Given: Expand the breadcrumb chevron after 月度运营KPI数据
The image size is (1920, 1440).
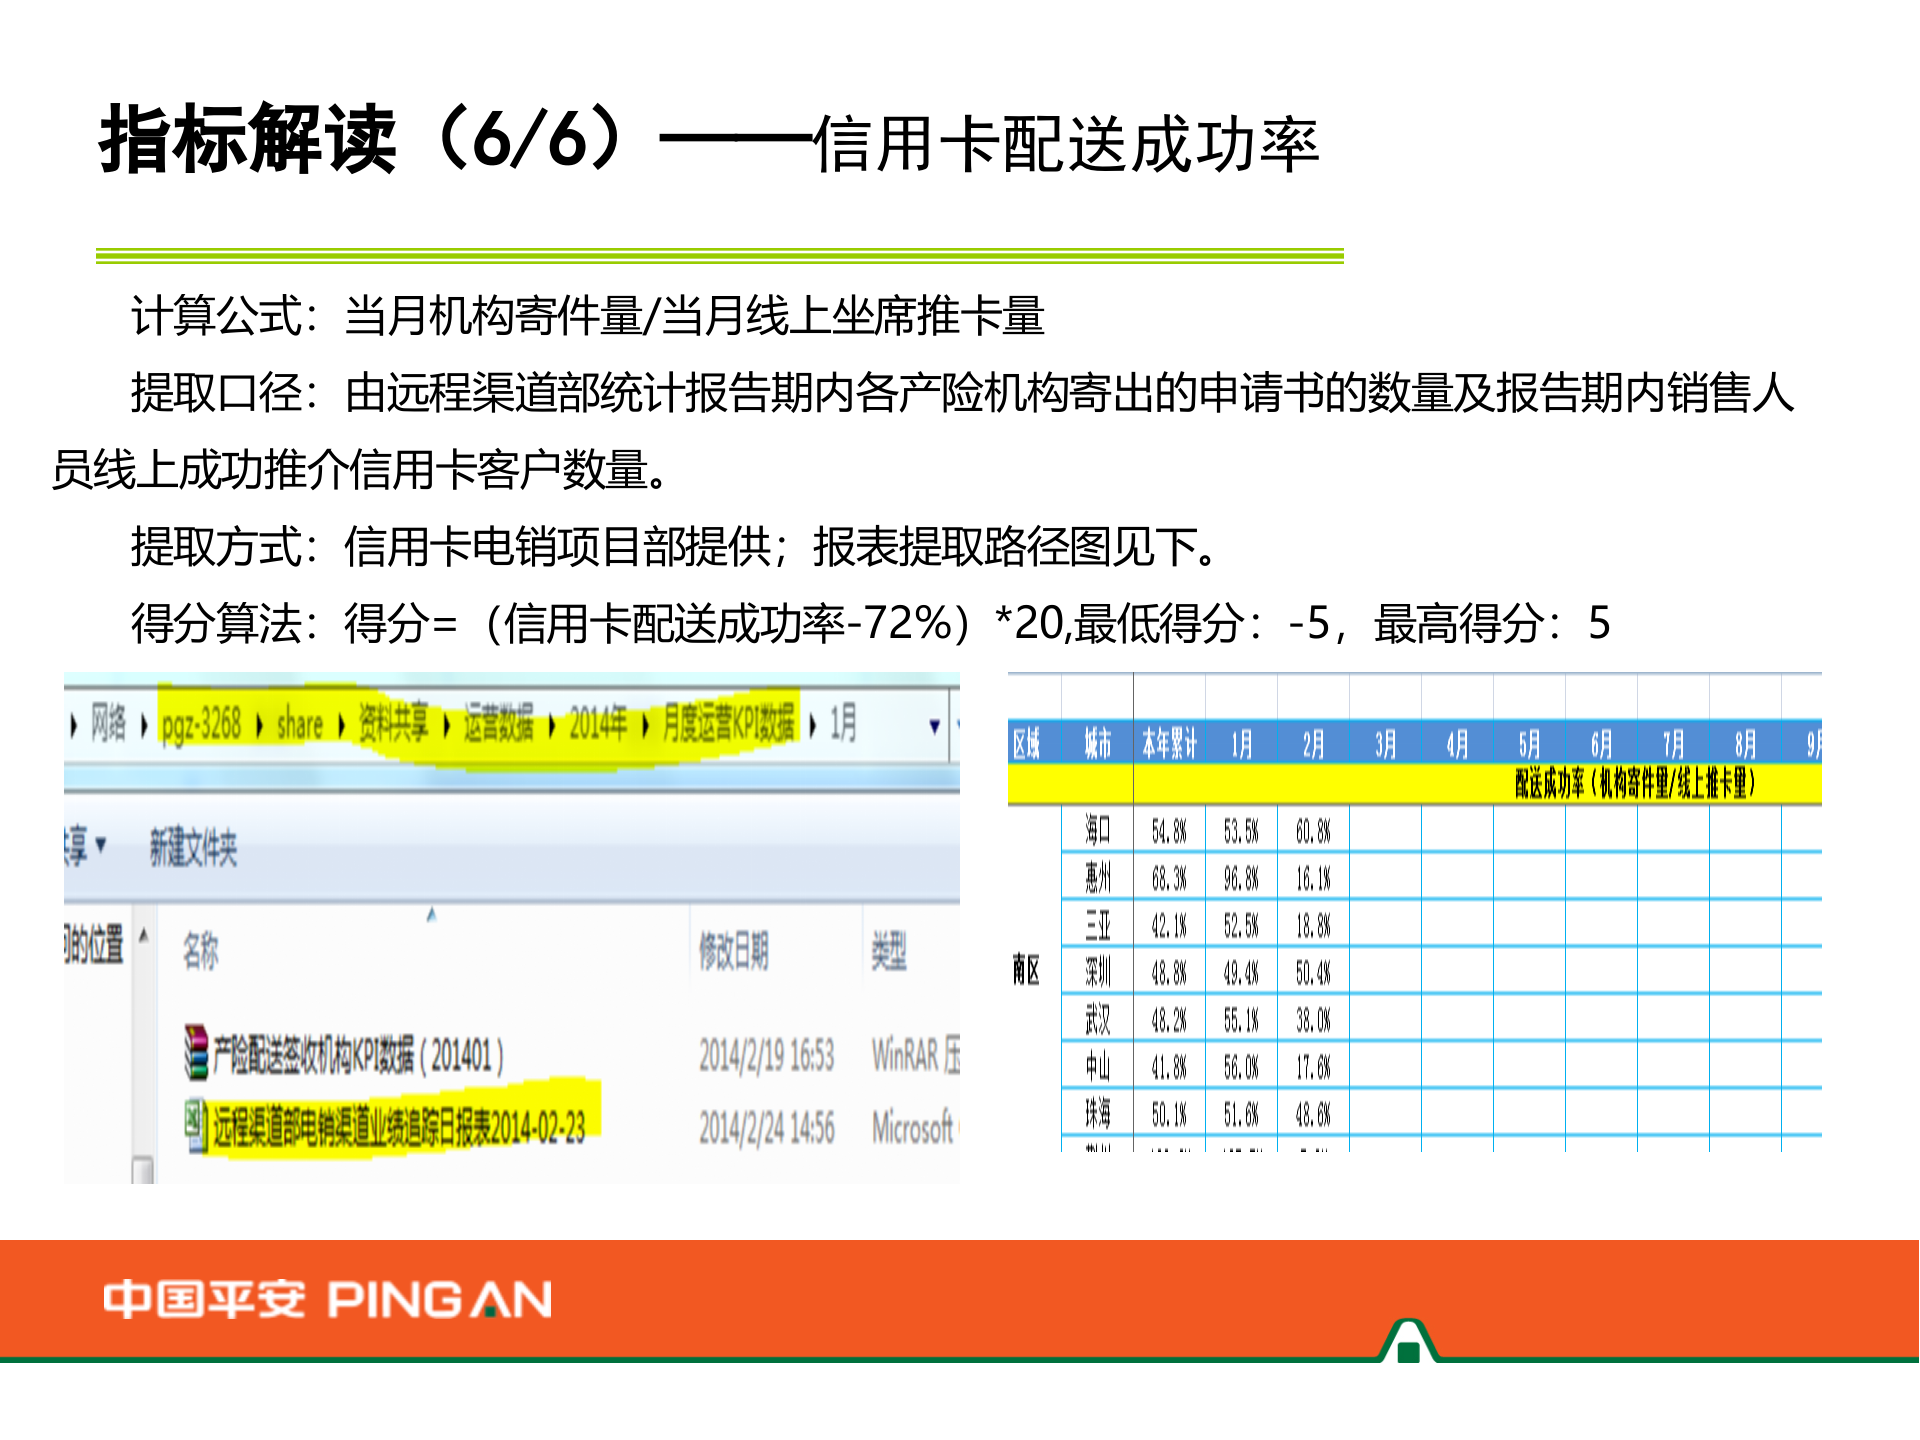Looking at the screenshot, I should 812,726.
